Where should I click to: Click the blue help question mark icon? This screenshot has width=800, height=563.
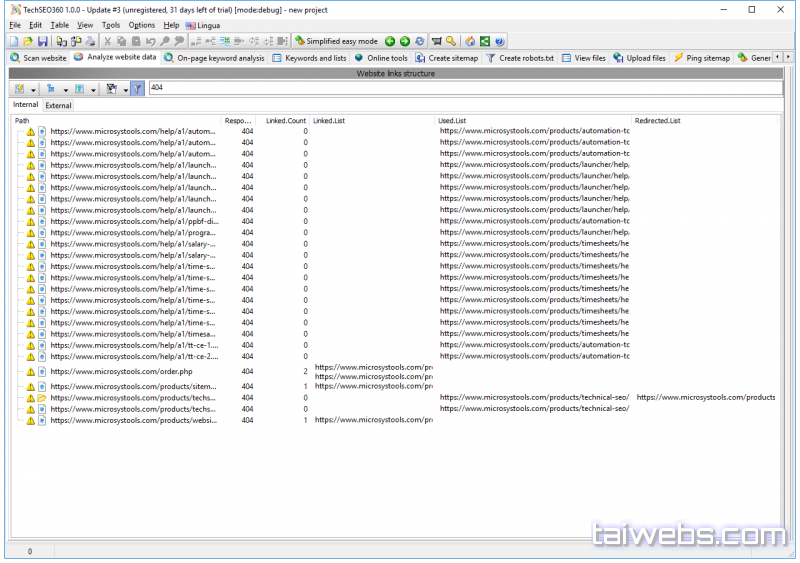(499, 41)
